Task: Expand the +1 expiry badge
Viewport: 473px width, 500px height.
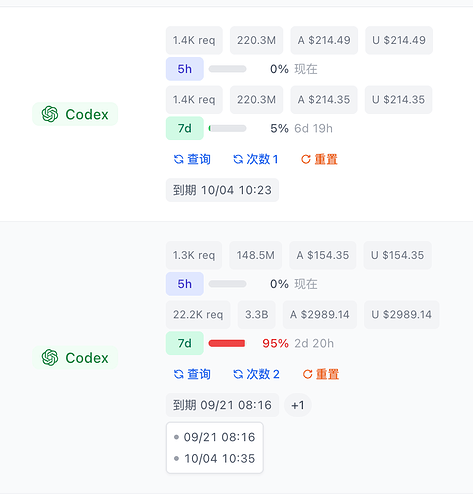Action: [298, 405]
